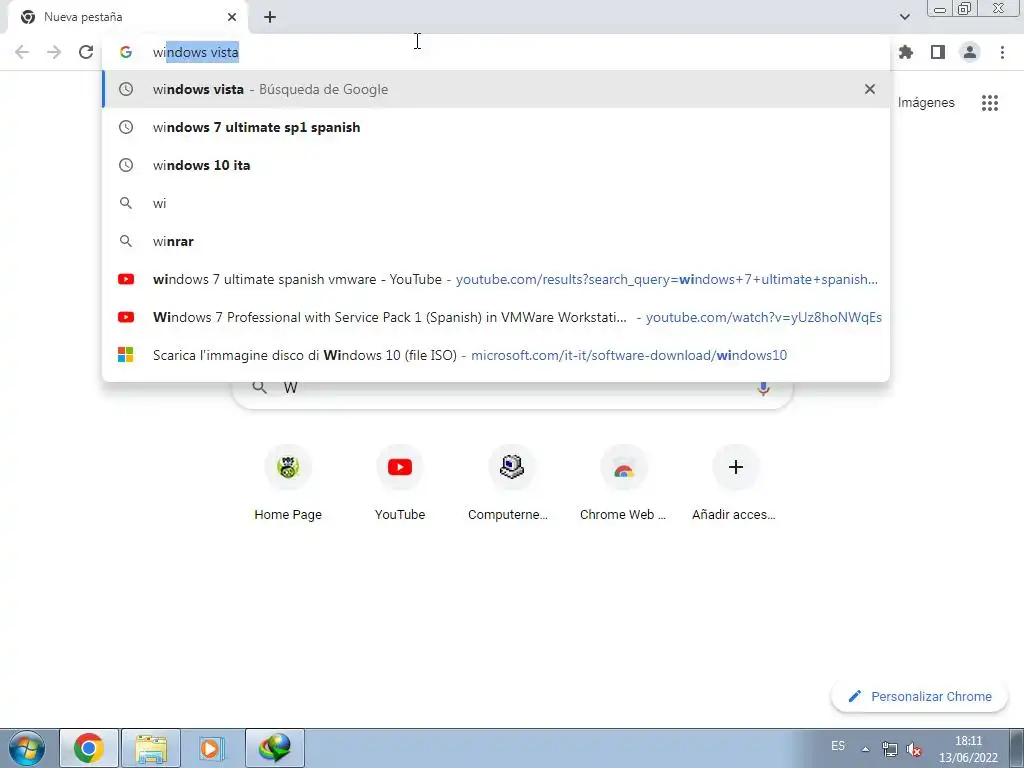The image size is (1024, 768).
Task: Open the taskbar clock 18:11
Action: coord(968,749)
